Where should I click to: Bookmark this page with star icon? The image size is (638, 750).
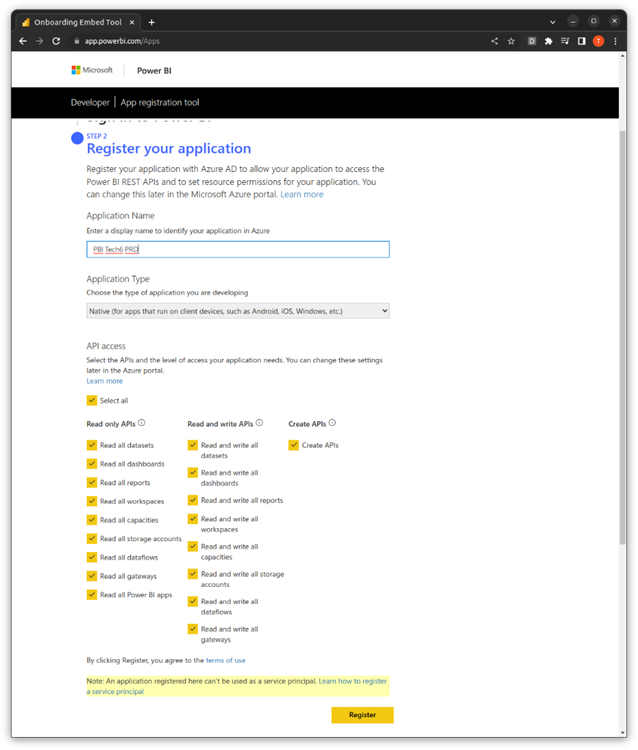[511, 41]
